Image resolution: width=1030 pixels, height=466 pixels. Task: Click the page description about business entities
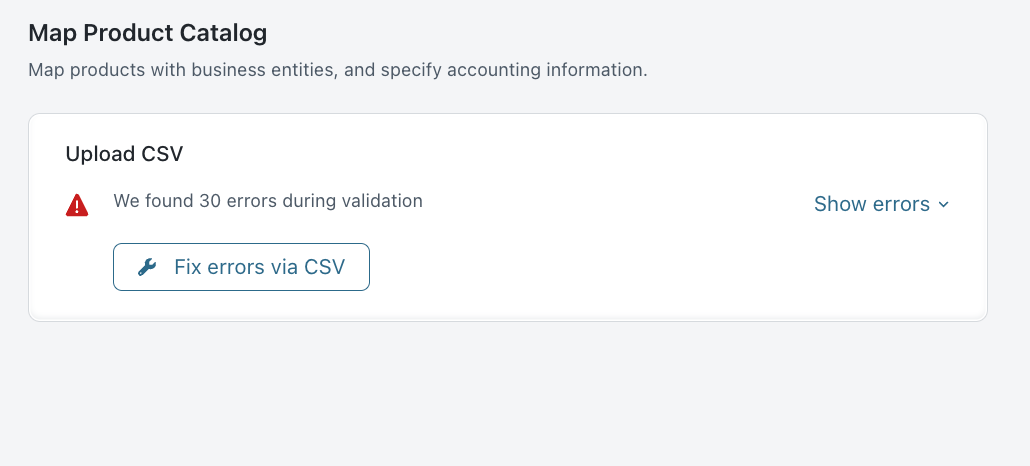click(338, 71)
